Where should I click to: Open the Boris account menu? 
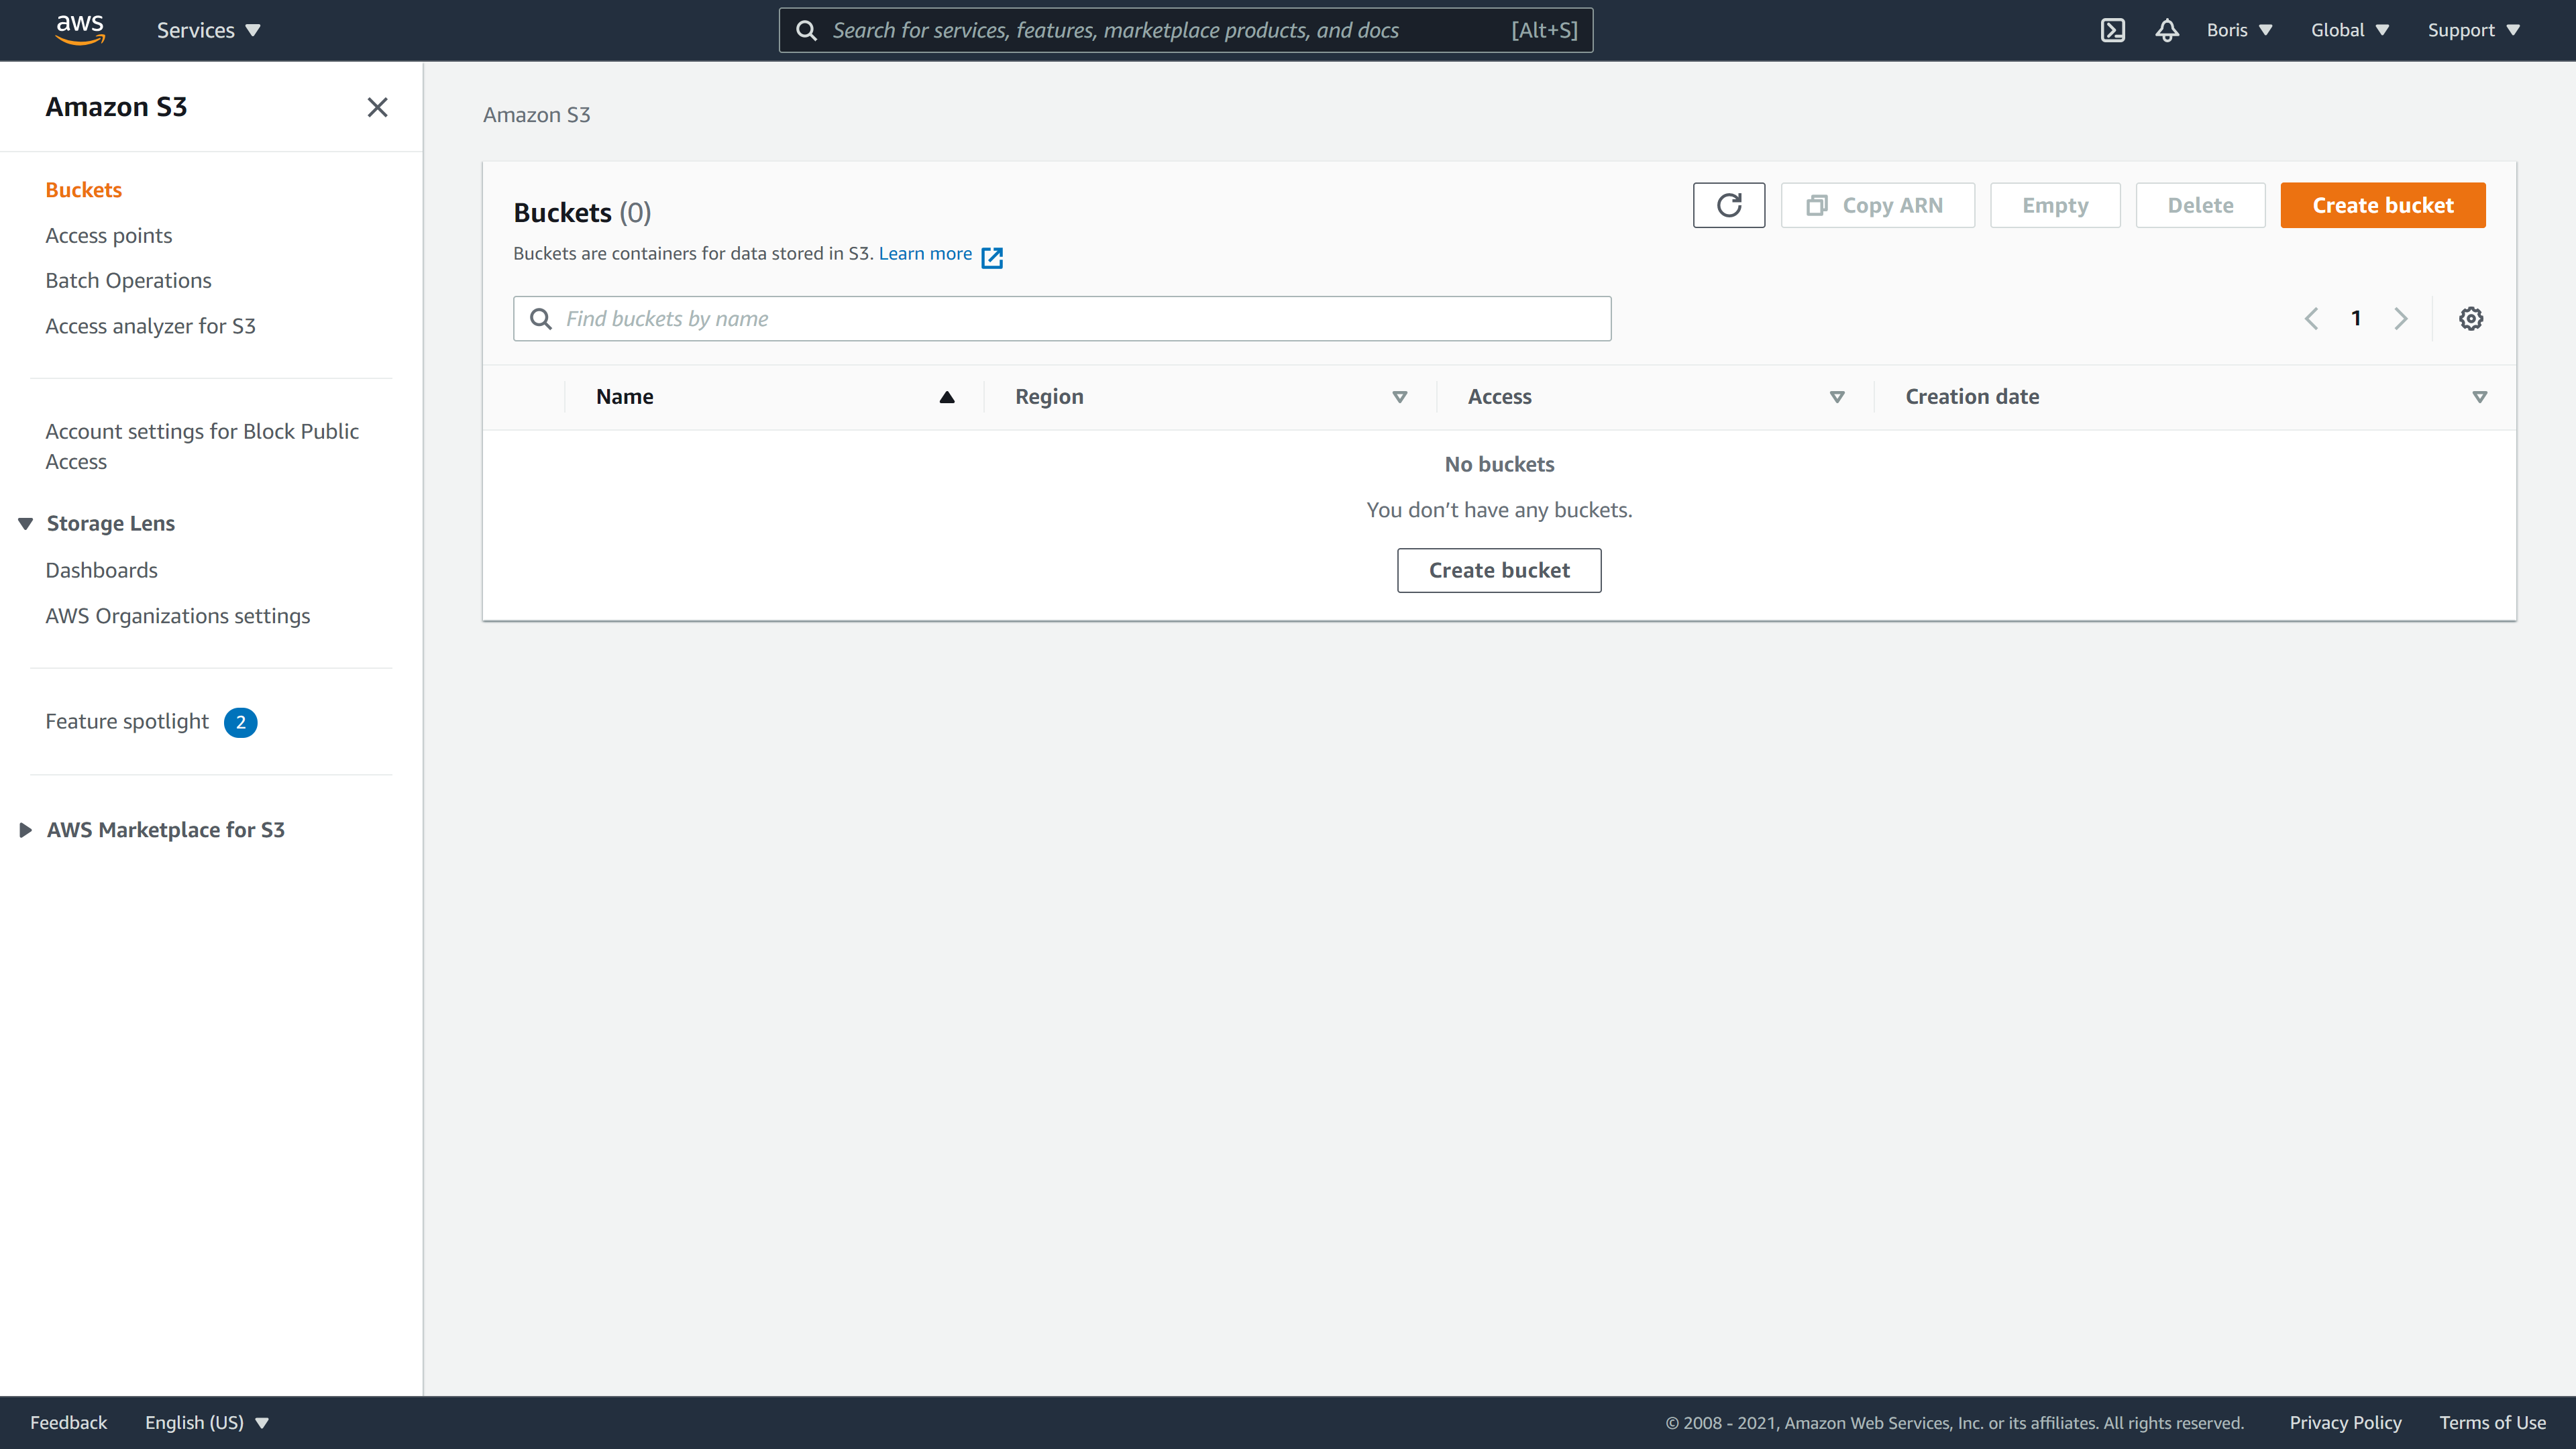coord(2240,30)
